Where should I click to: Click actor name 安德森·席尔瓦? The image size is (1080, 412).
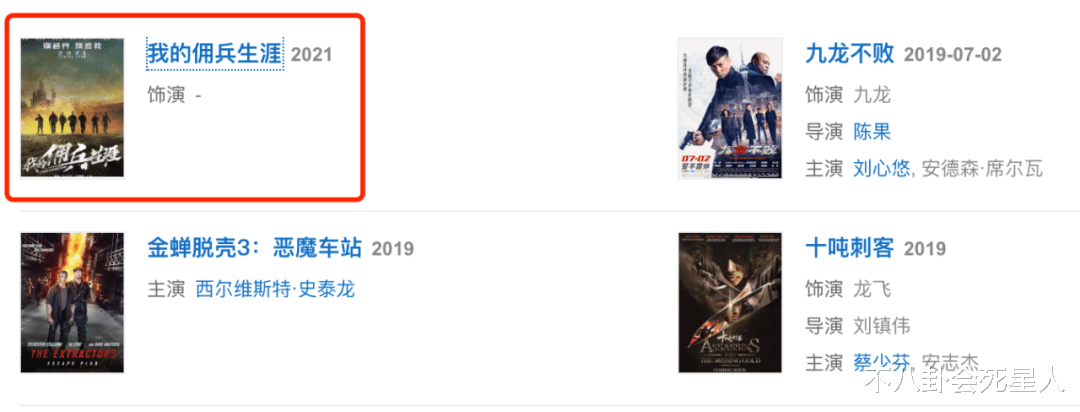[982, 168]
